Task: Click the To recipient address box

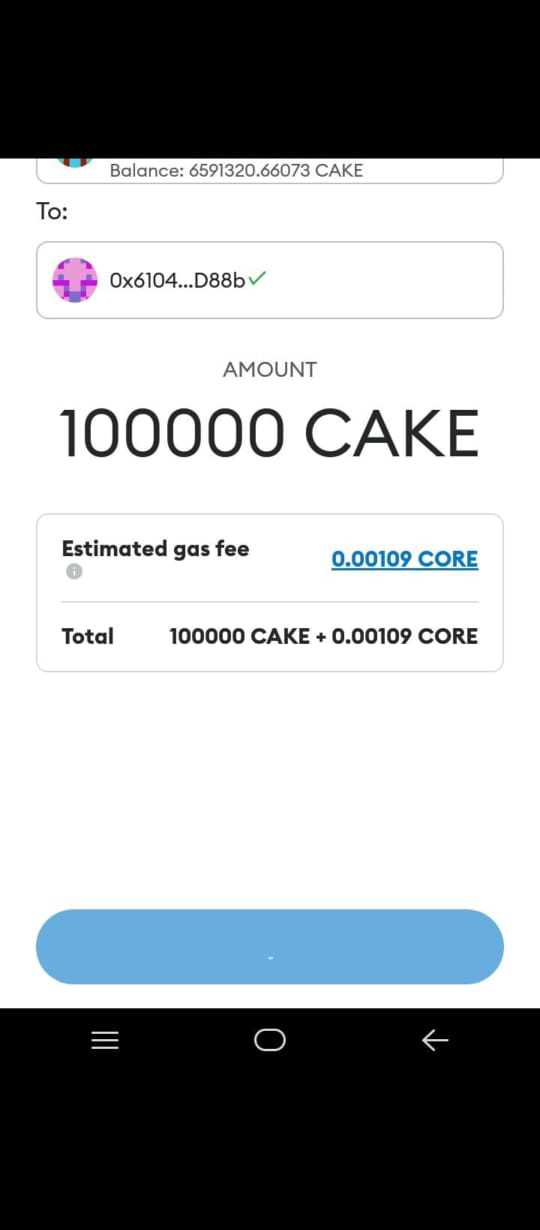Action: [270, 280]
